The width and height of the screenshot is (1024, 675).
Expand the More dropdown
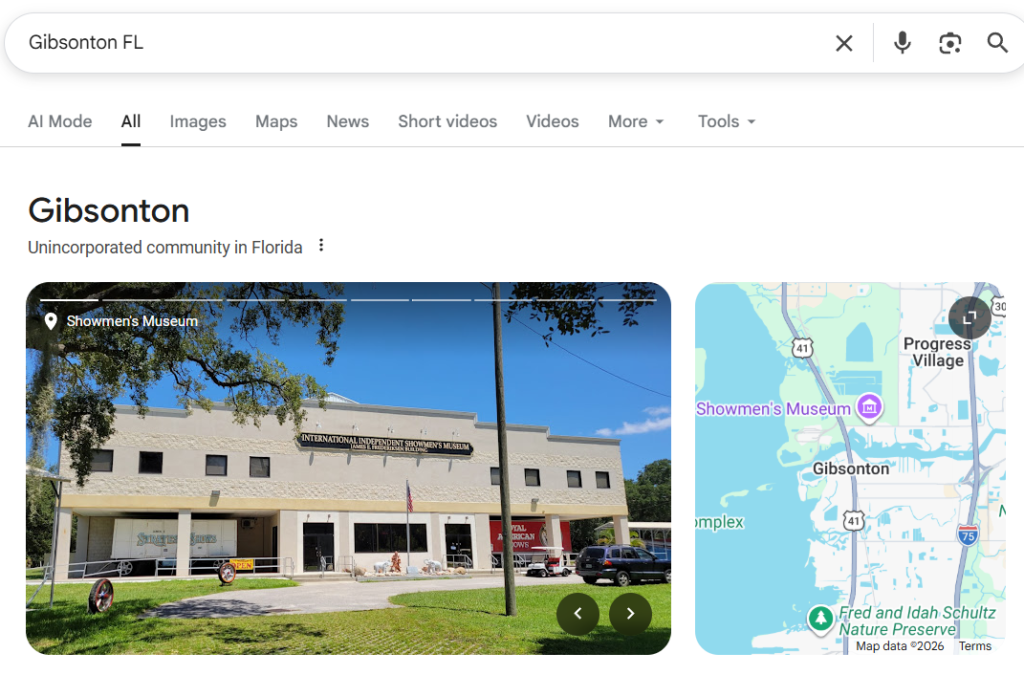point(636,121)
